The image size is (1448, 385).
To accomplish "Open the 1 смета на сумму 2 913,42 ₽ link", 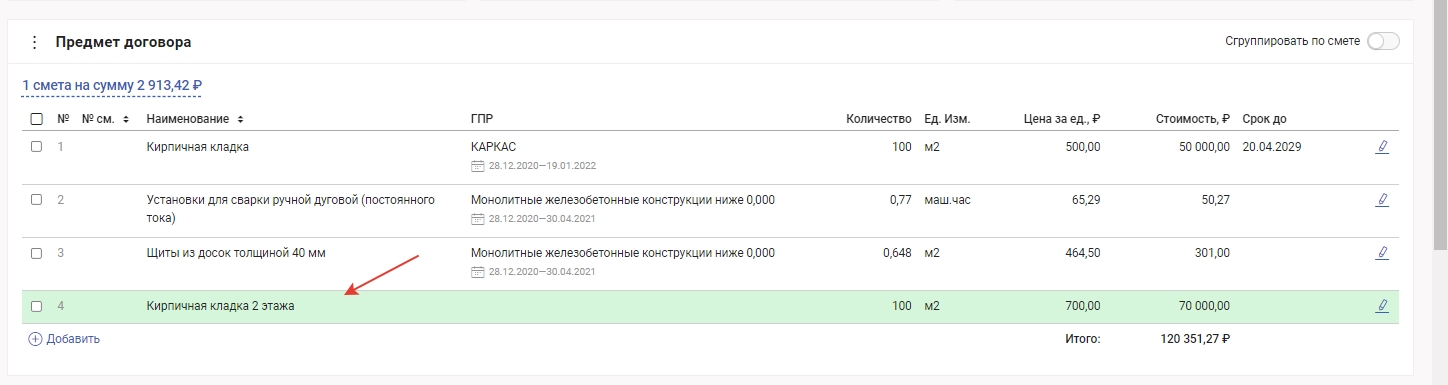I will pyautogui.click(x=112, y=86).
